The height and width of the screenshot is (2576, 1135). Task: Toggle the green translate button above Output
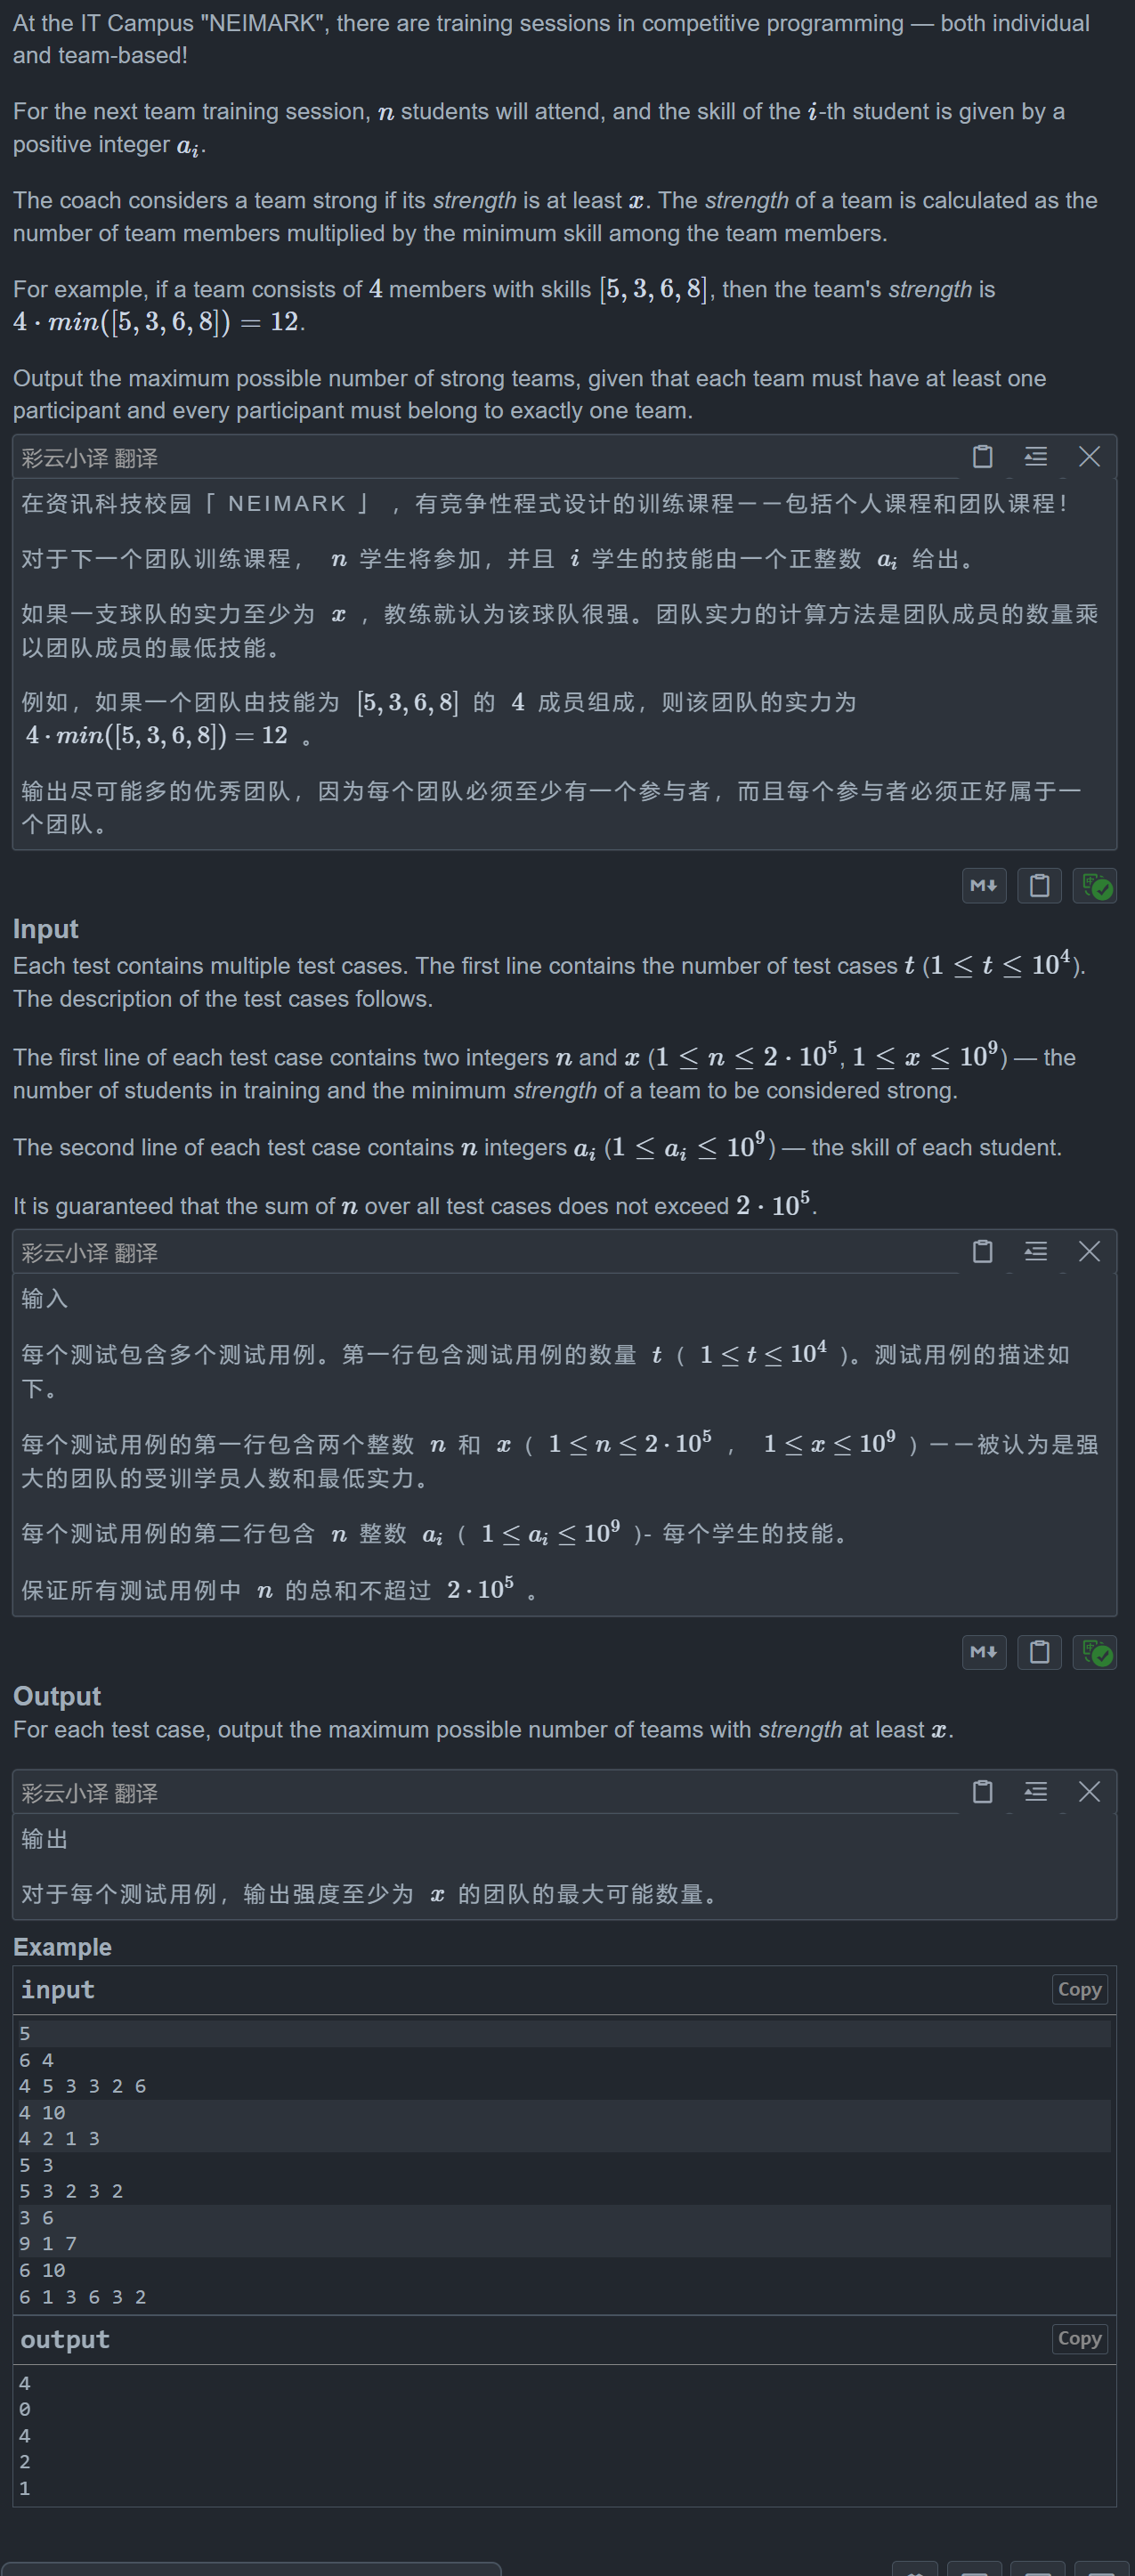[x=1095, y=1652]
